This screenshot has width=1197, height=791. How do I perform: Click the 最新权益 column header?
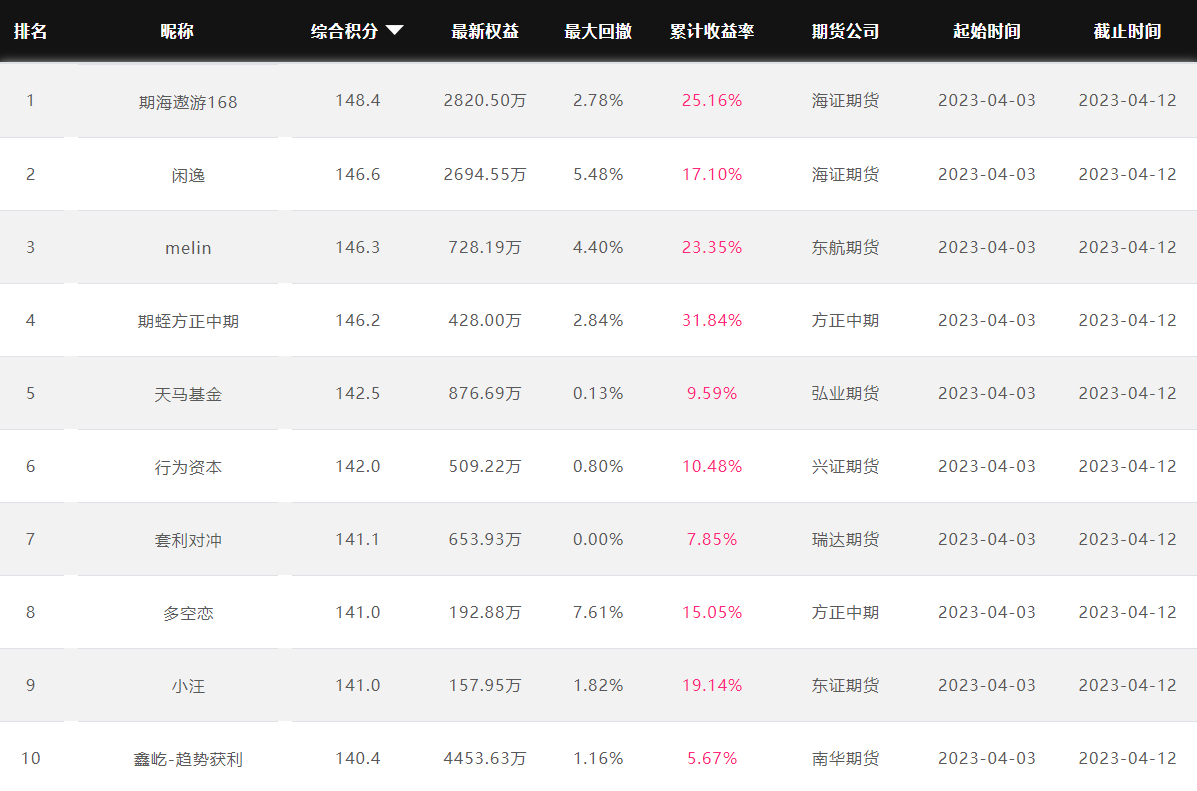(x=485, y=31)
